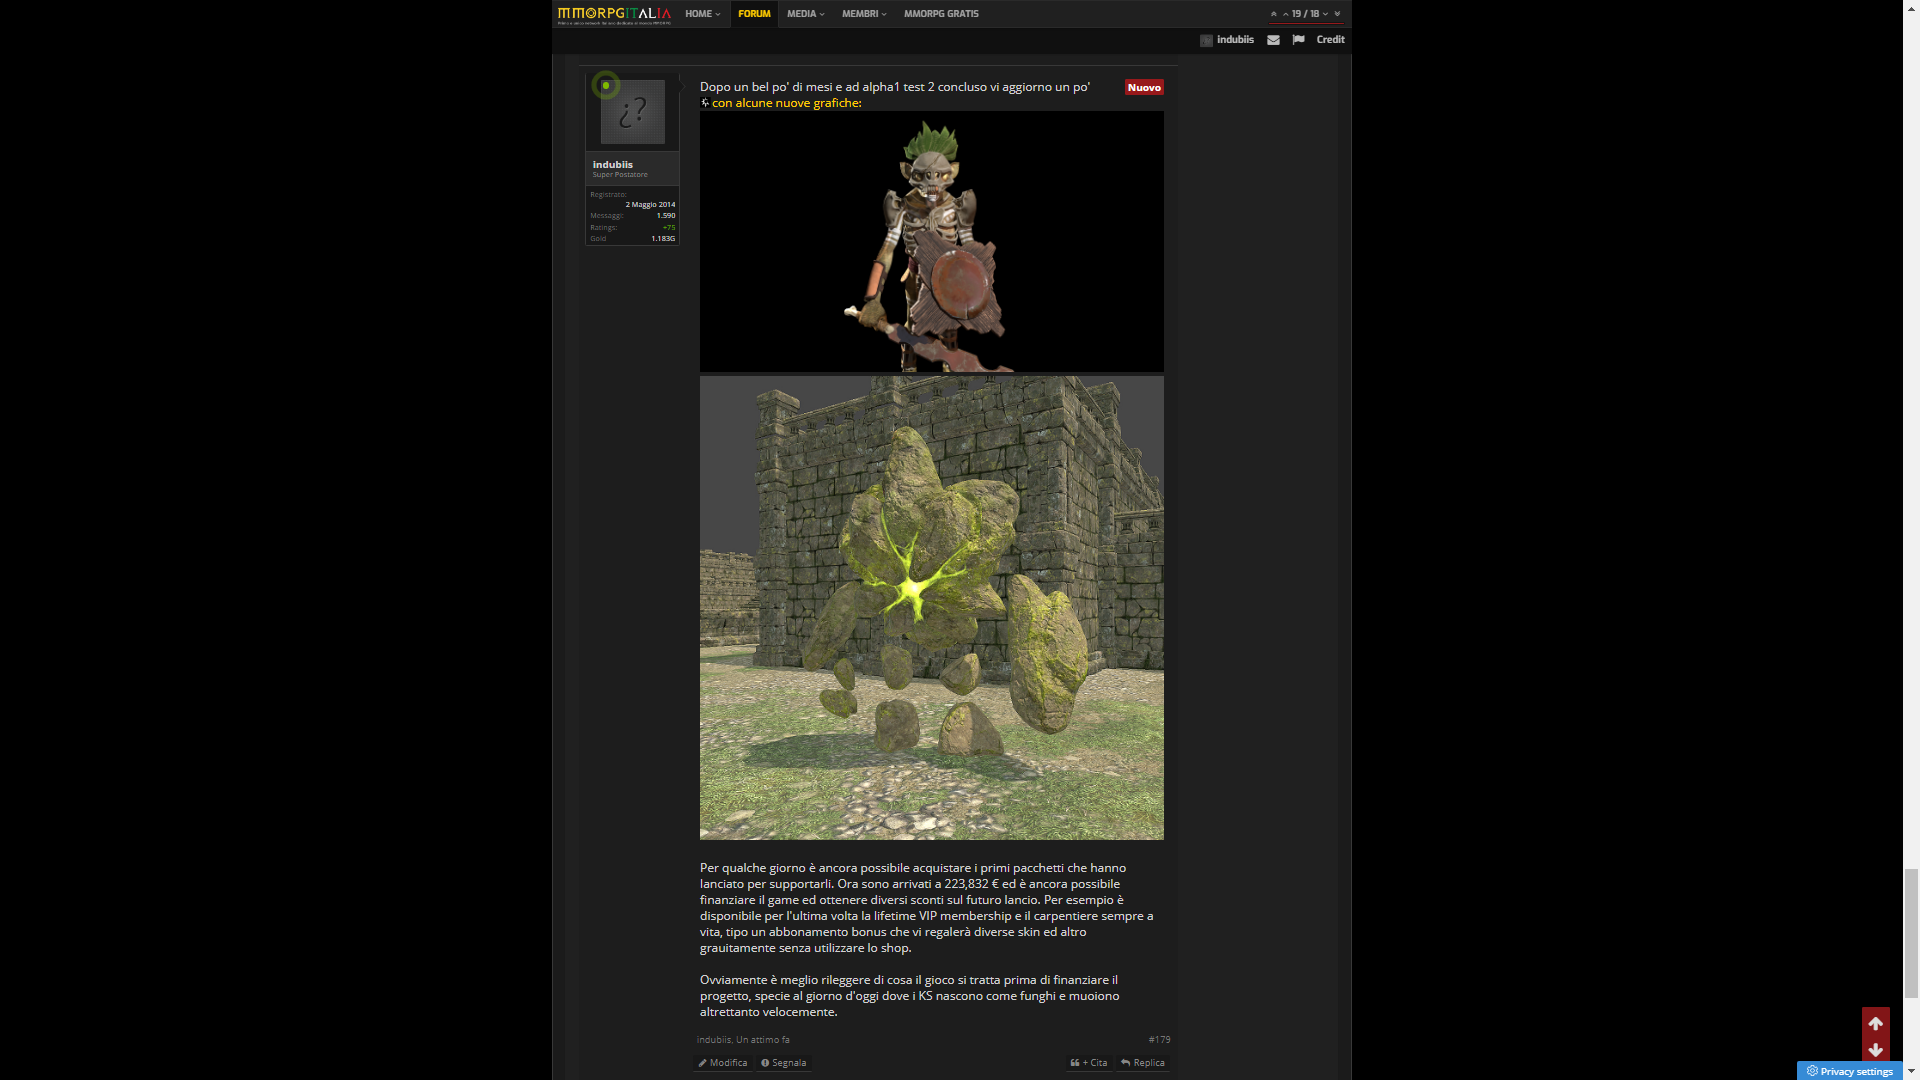Viewport: 1920px width, 1080px height.
Task: Jump to first page double-up arrow
Action: (x=1273, y=14)
